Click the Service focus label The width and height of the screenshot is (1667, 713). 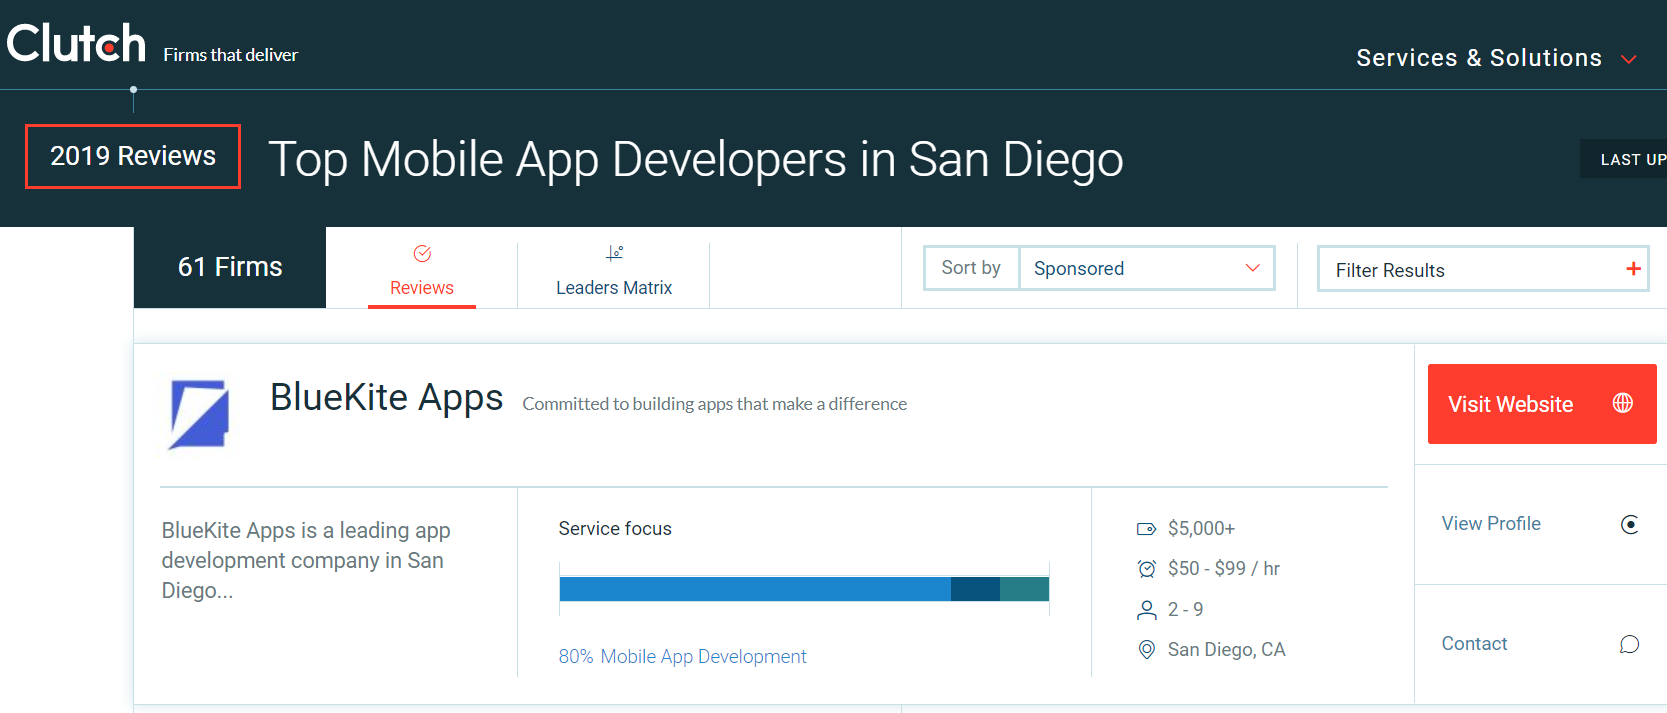tap(615, 529)
